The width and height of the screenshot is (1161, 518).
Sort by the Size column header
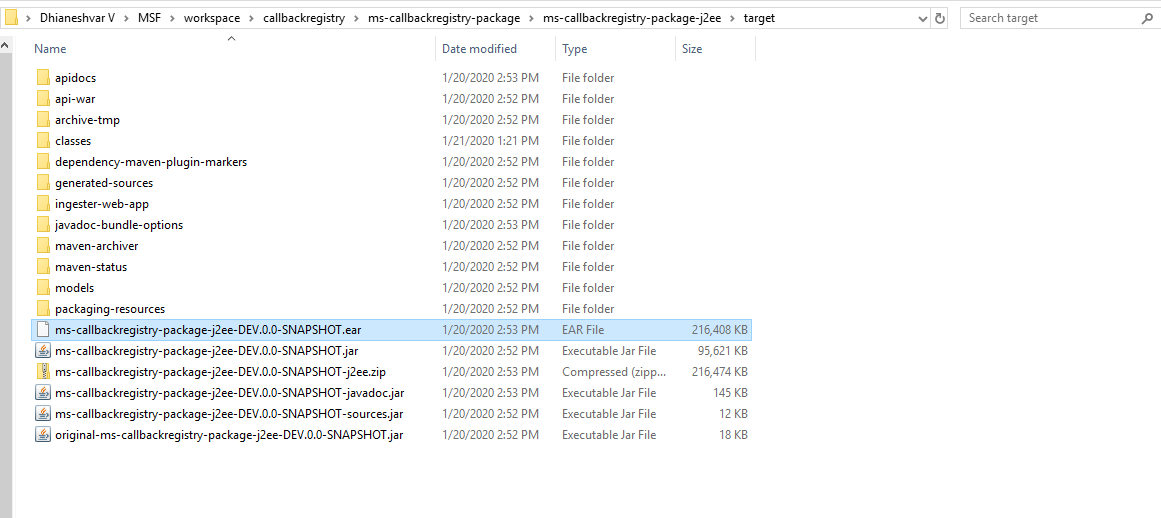(x=692, y=49)
